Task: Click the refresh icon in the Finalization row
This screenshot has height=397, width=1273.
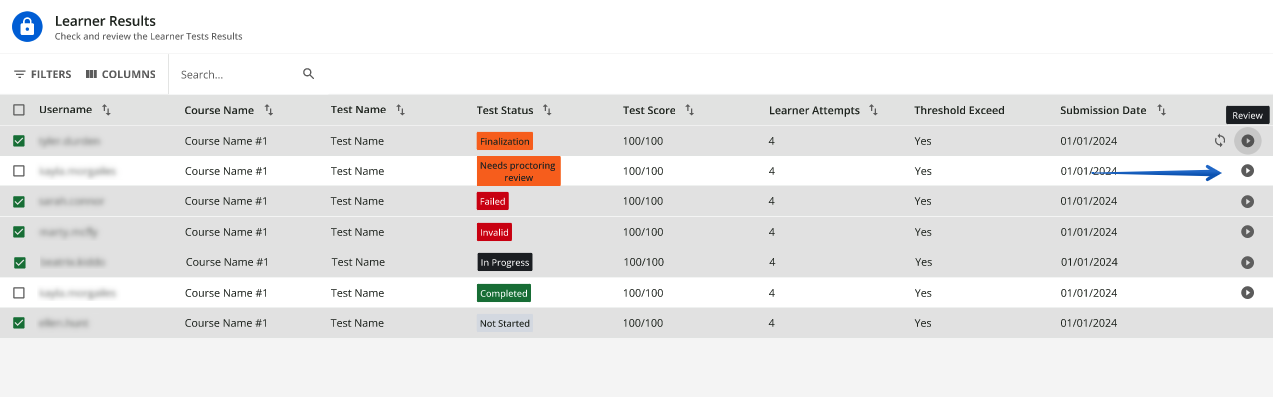Action: click(1219, 141)
